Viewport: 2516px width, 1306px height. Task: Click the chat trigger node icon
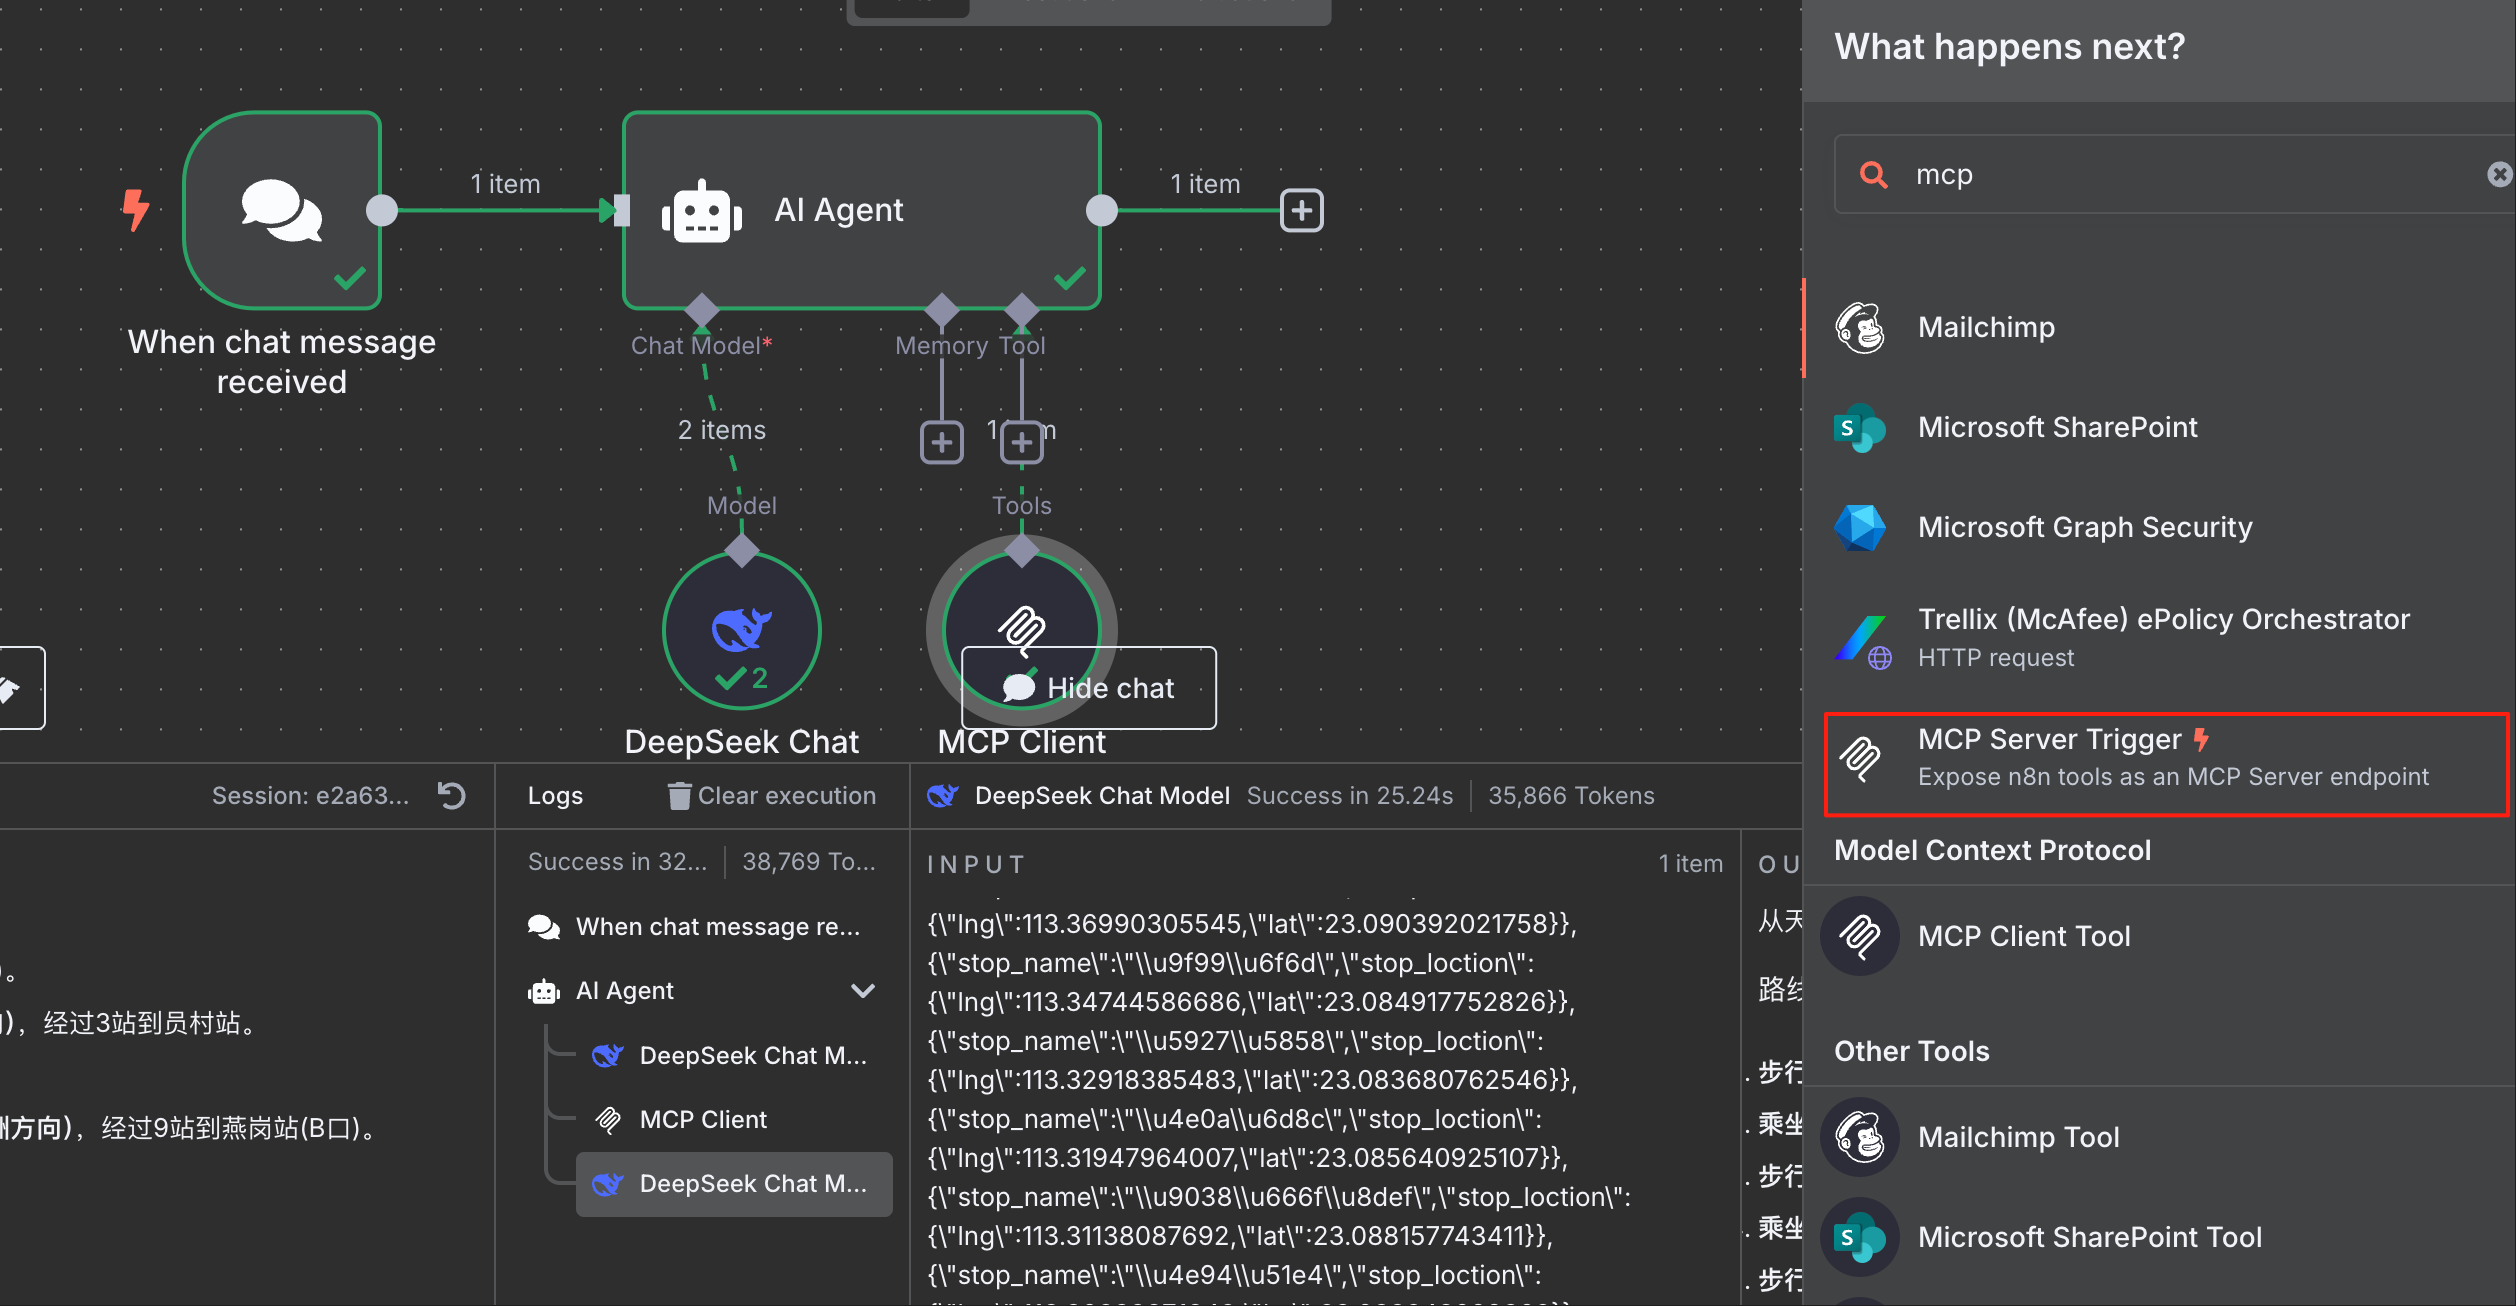(282, 210)
